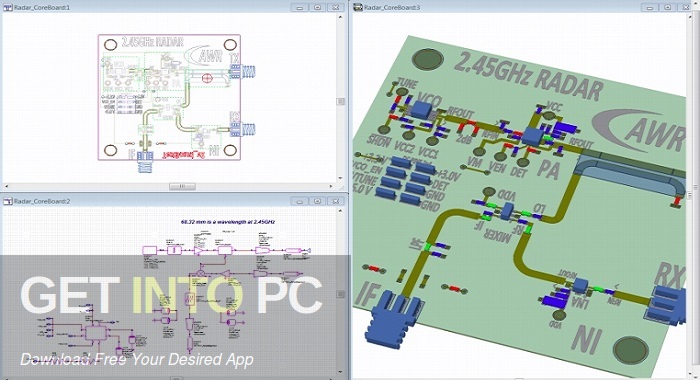700x380 pixels.
Task: Click the Radar_CoreBoard:3 window title icon
Action: tap(358, 7)
